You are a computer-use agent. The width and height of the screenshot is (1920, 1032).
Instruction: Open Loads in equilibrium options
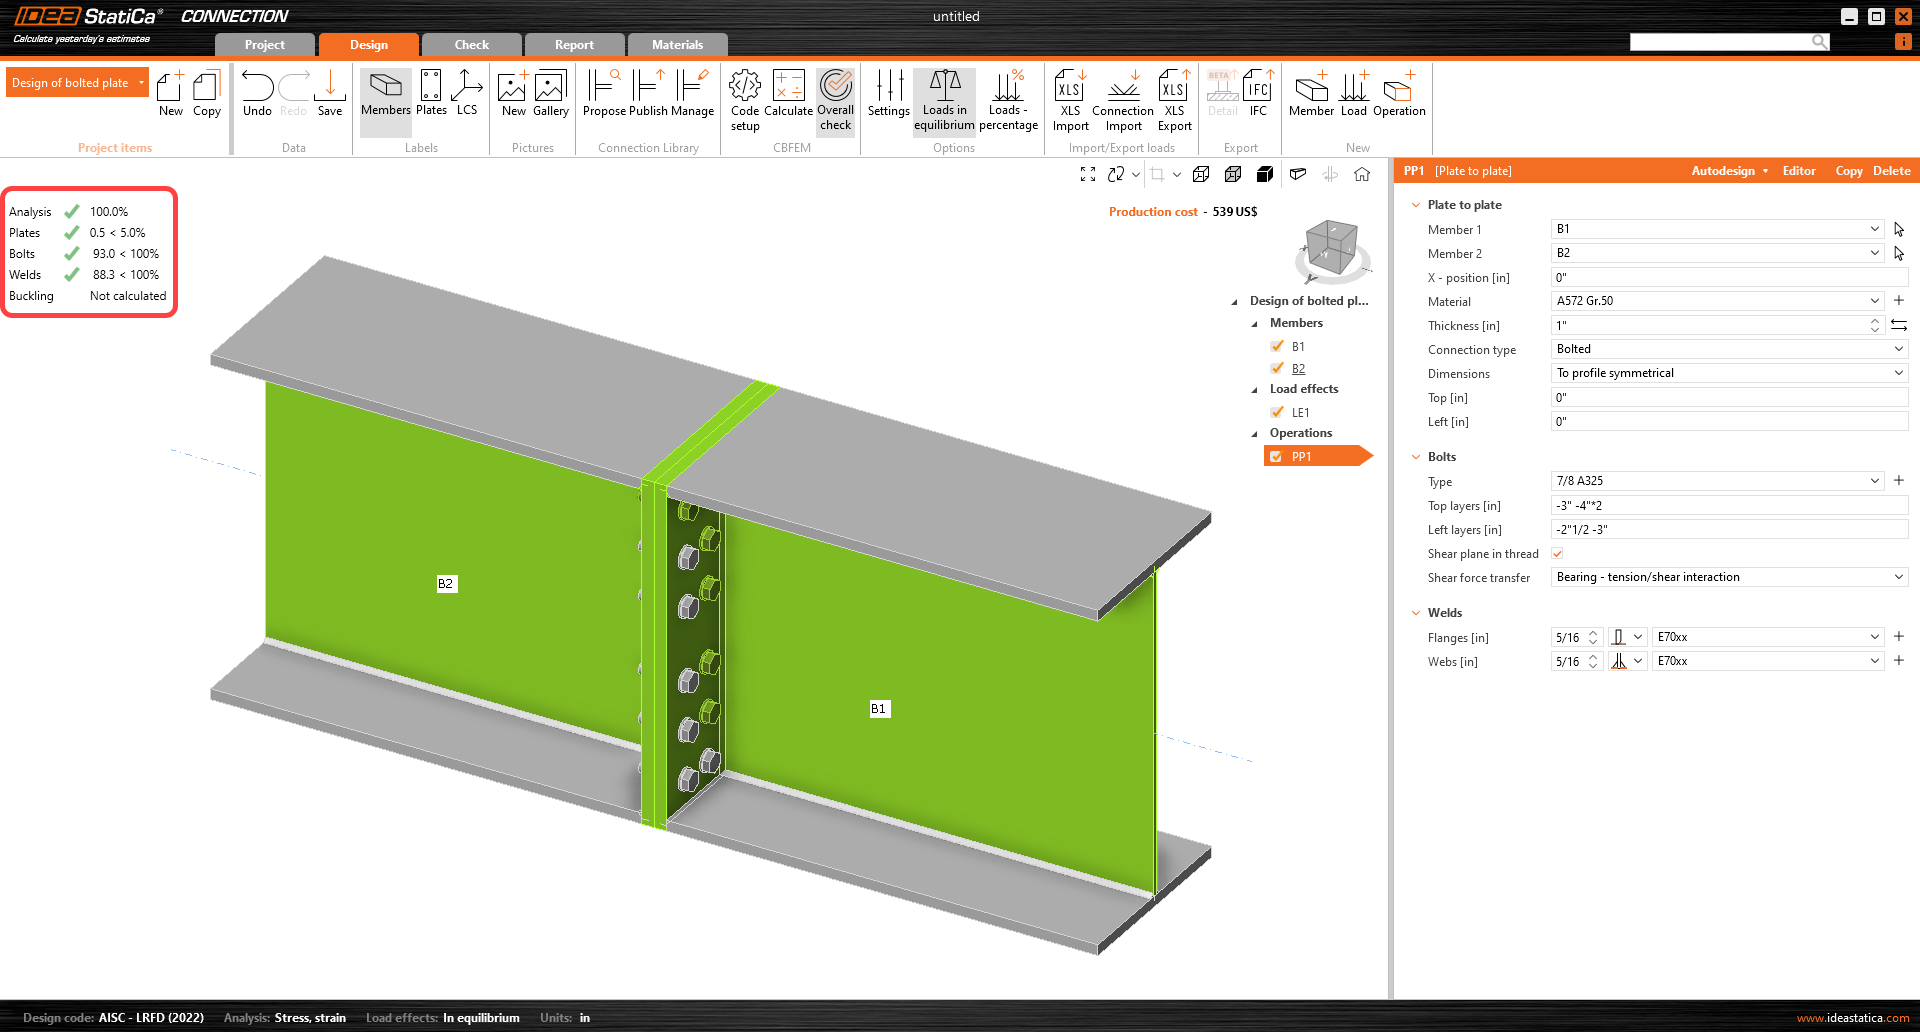[944, 100]
